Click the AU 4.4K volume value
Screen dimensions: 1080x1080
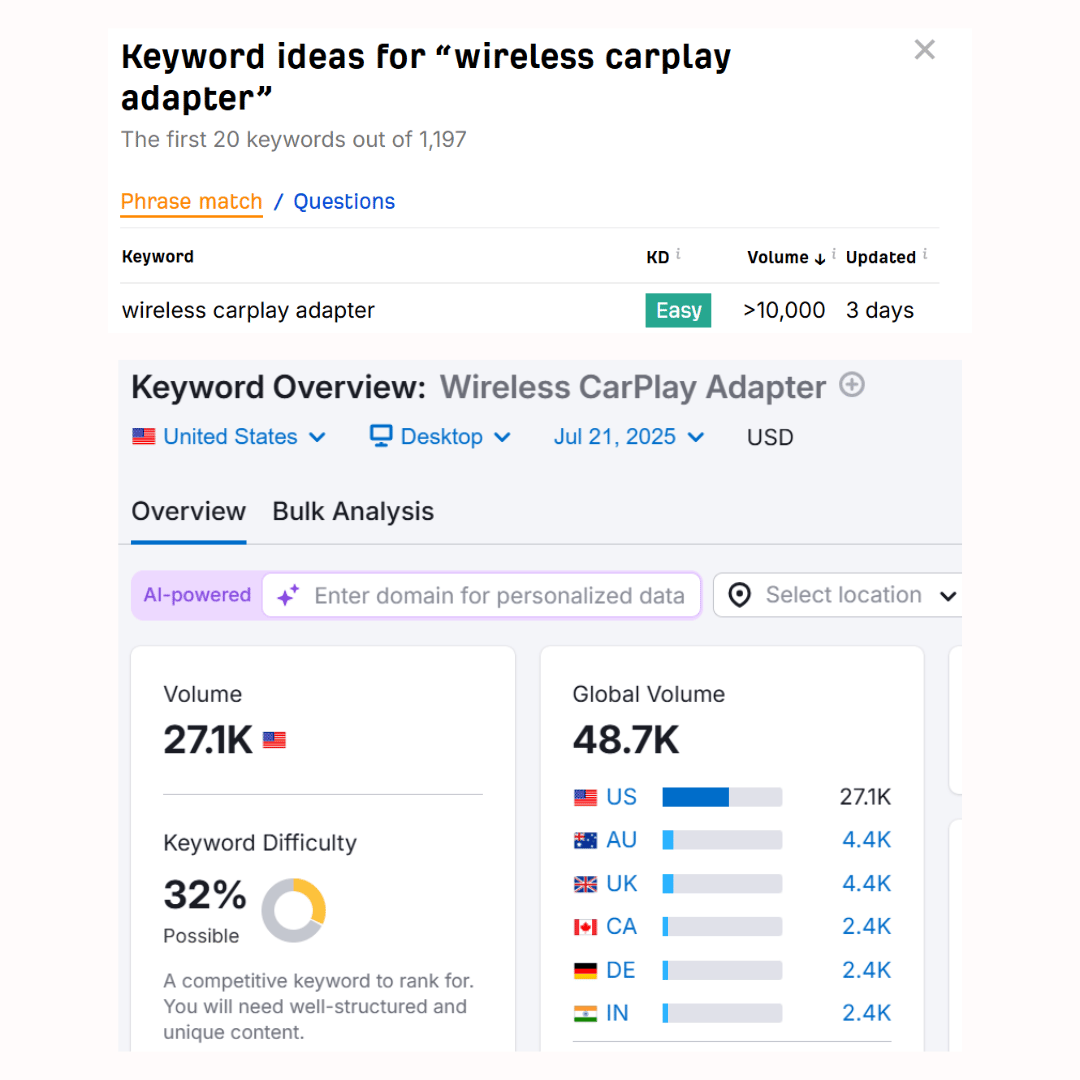866,840
